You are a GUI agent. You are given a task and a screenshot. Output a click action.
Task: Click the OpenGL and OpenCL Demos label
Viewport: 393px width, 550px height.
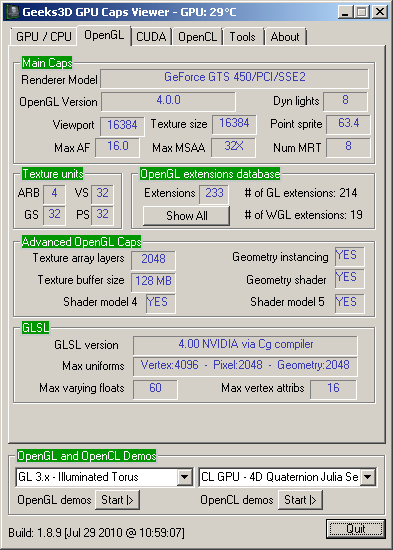[x=87, y=456]
